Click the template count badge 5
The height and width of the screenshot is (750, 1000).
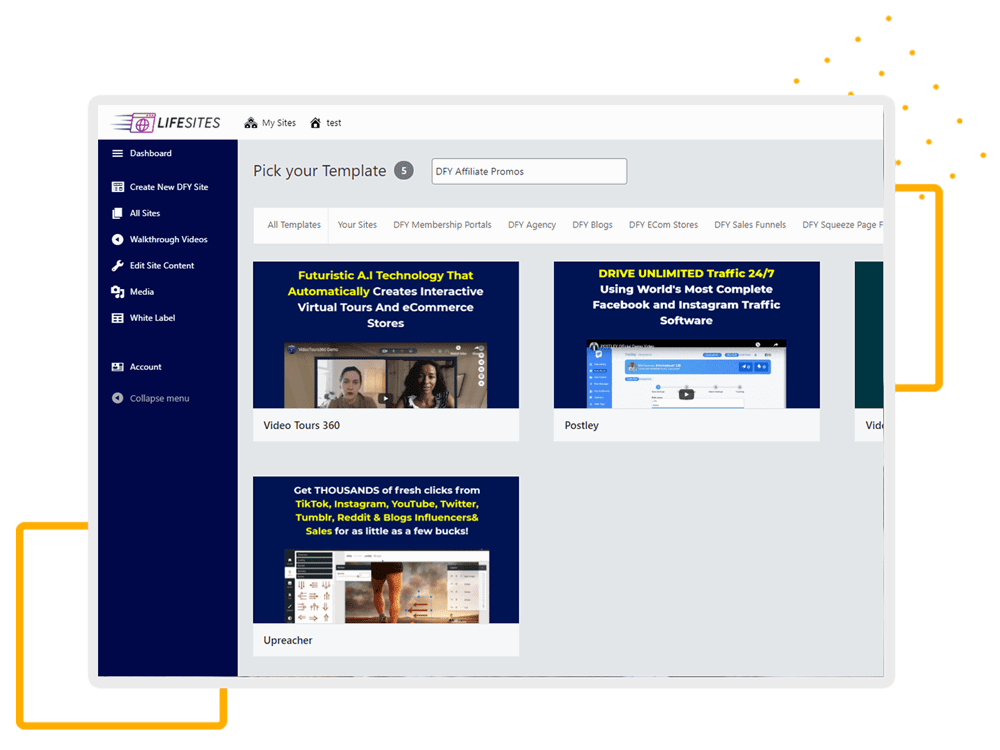click(404, 170)
